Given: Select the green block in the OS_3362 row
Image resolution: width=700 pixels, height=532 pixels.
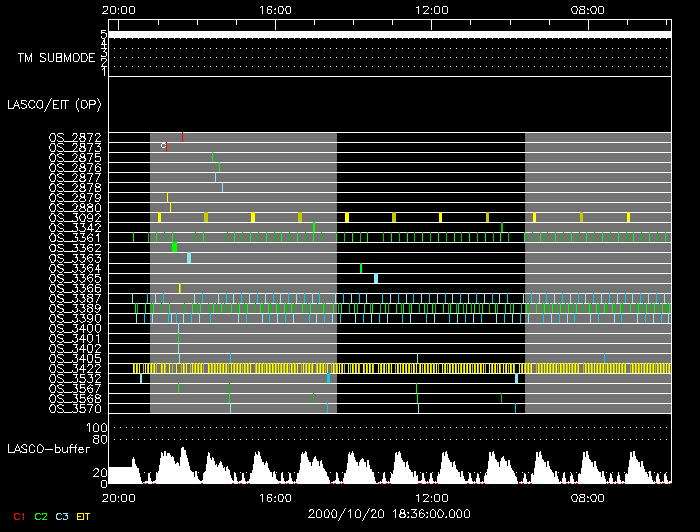Looking at the screenshot, I should tap(175, 247).
